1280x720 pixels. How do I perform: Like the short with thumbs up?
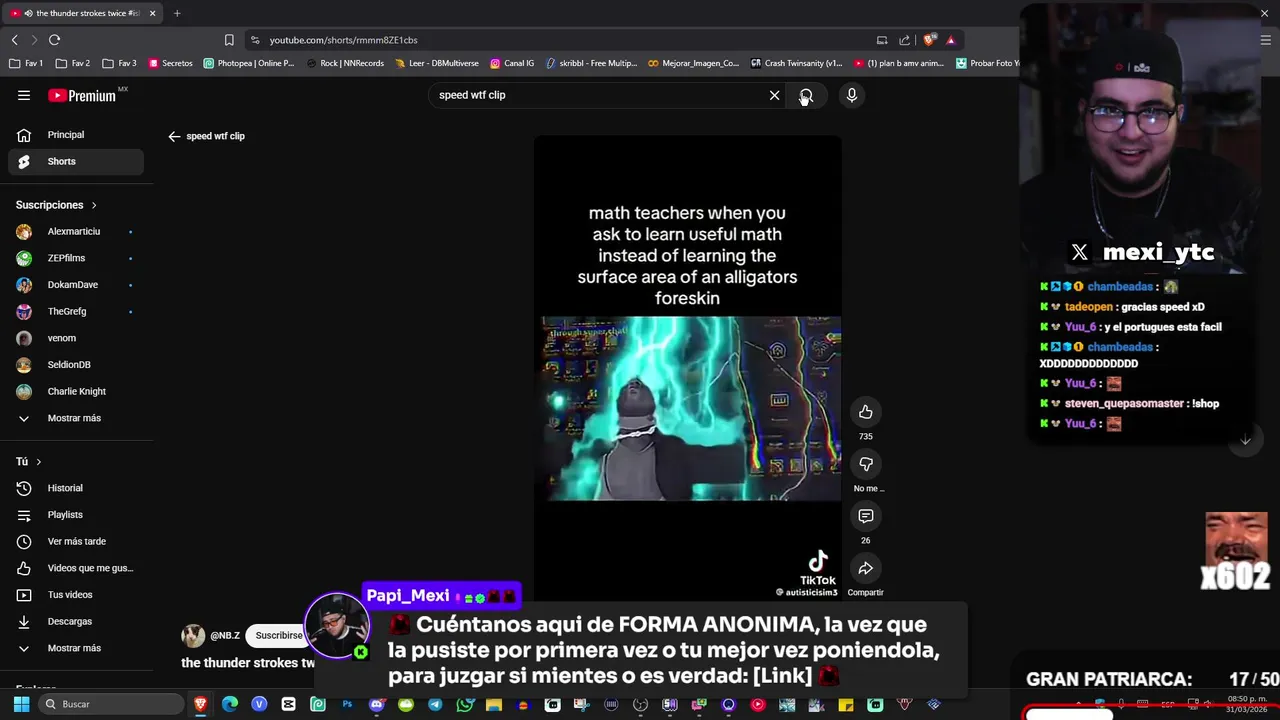tap(866, 412)
